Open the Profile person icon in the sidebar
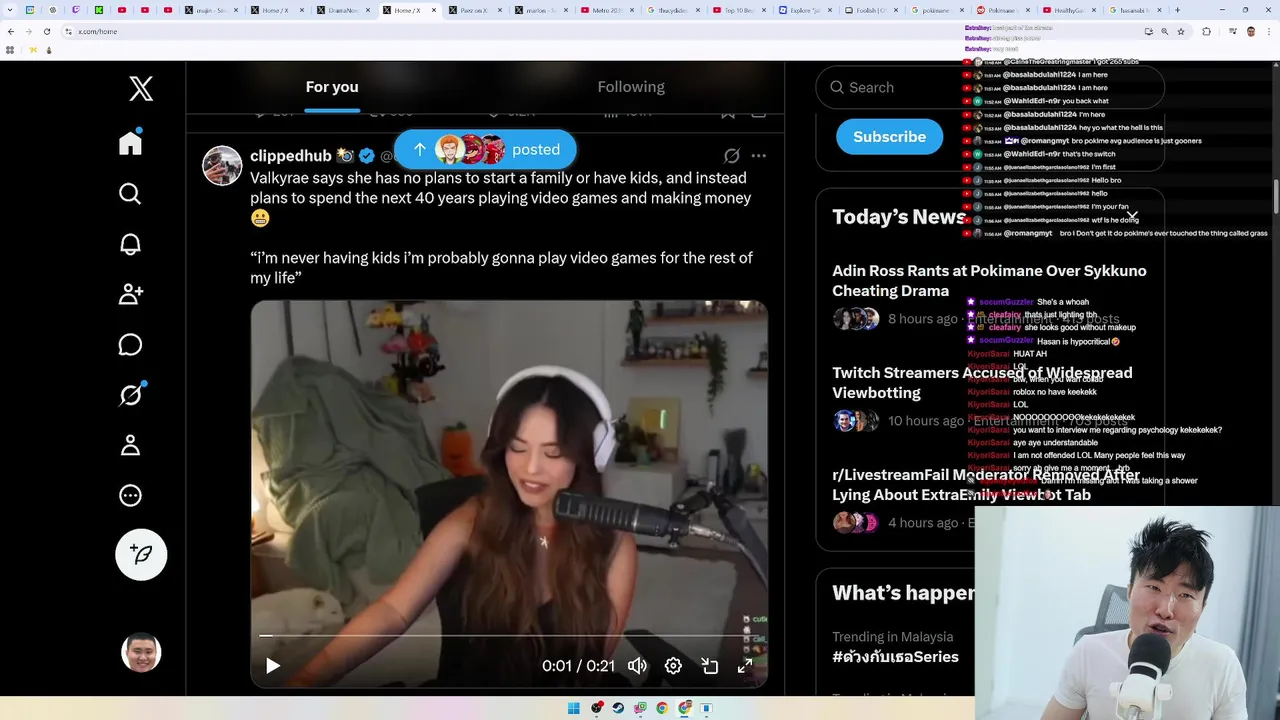 pyautogui.click(x=130, y=445)
